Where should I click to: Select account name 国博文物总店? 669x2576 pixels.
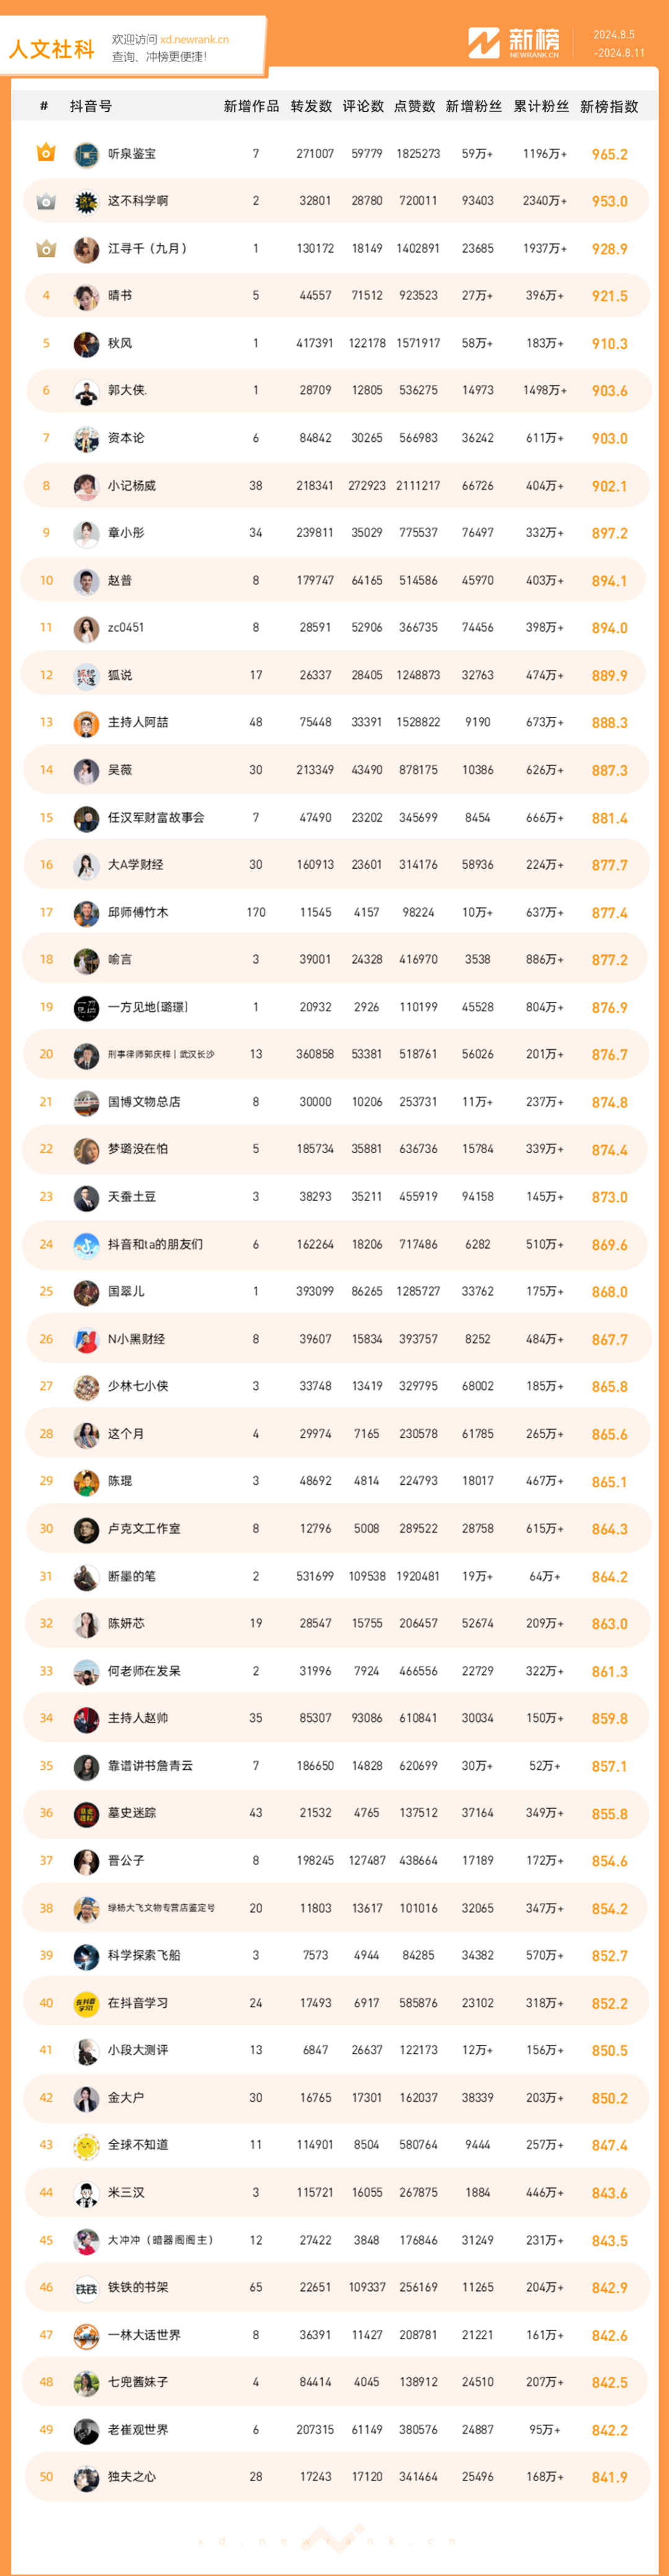(x=144, y=1102)
